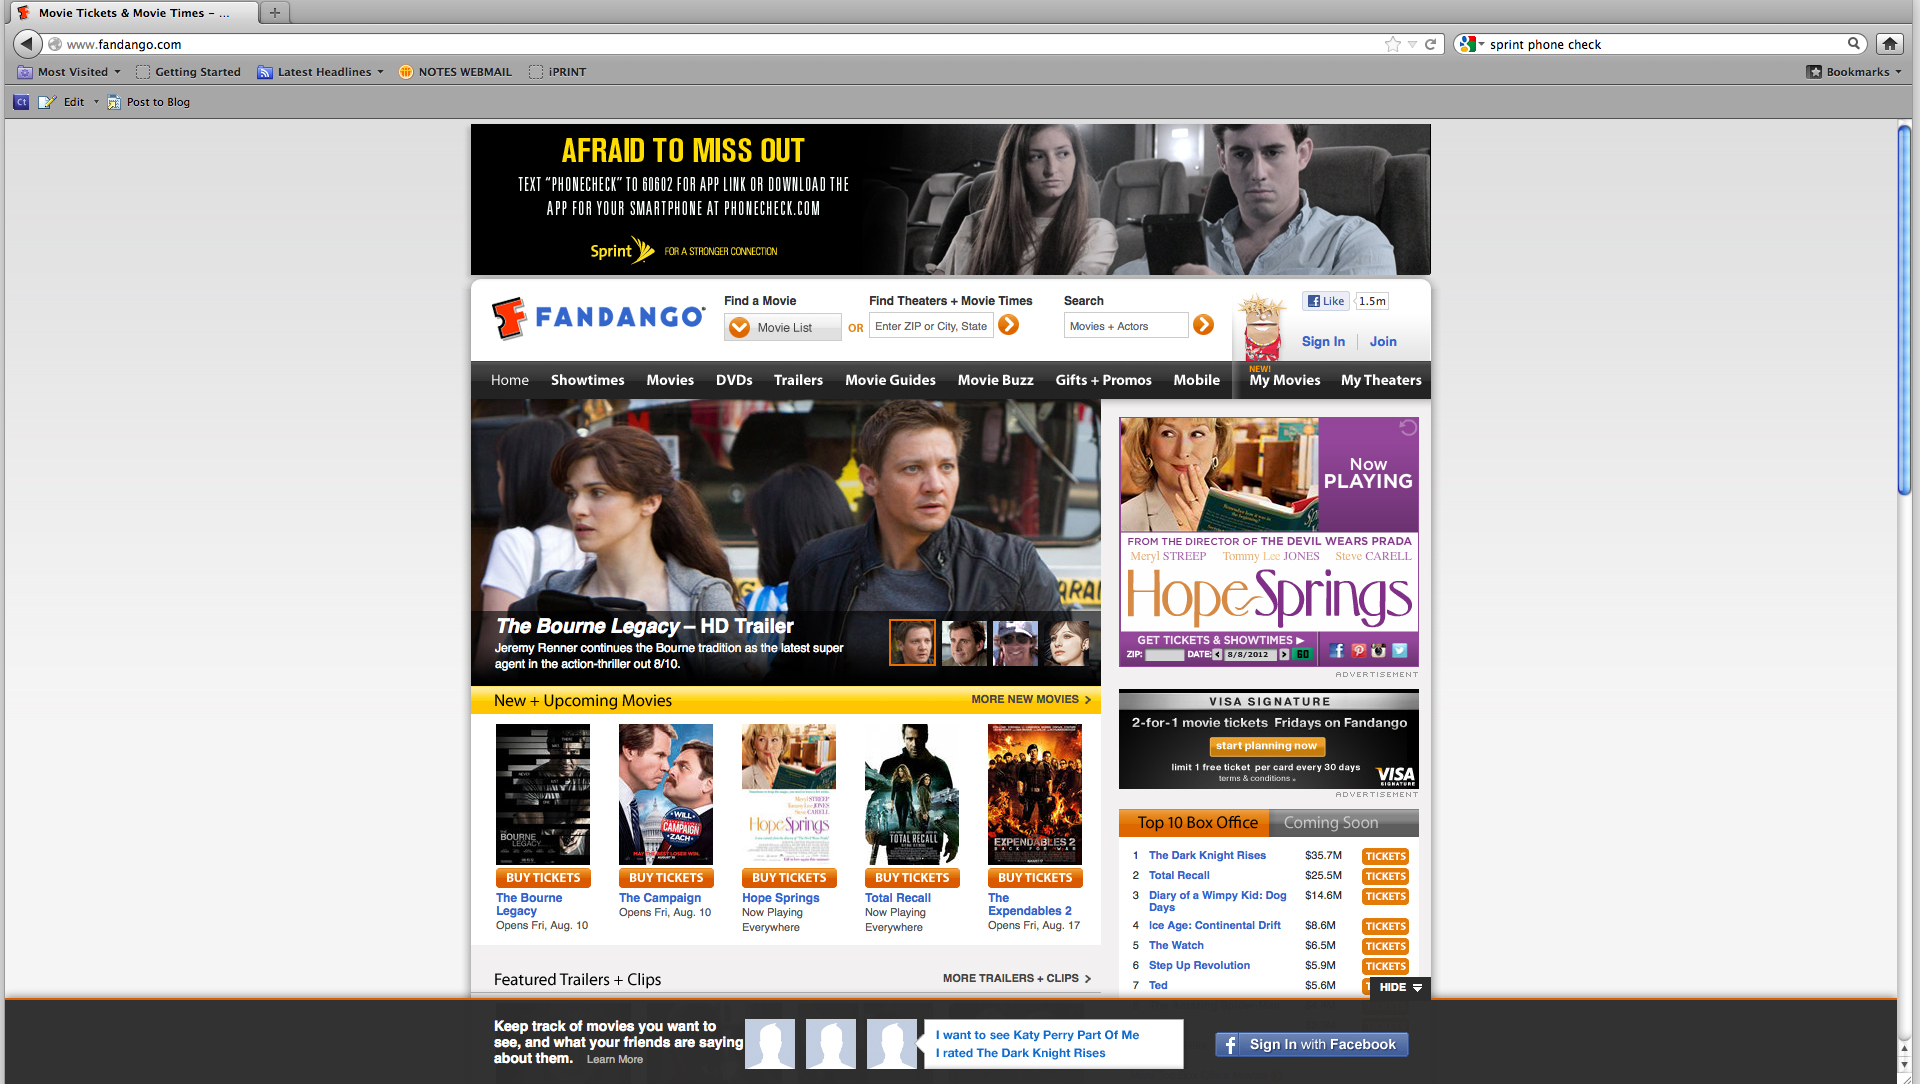Open Showtimes navigation tab
The width and height of the screenshot is (1920, 1084).
tap(587, 380)
